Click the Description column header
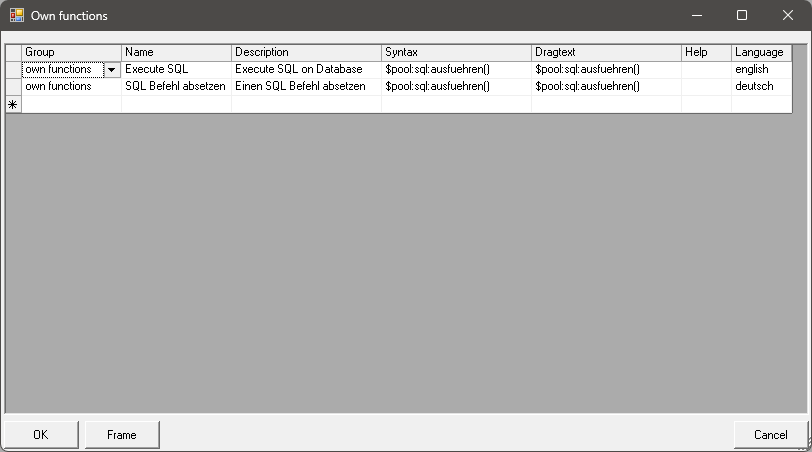This screenshot has width=812, height=452. tap(306, 52)
